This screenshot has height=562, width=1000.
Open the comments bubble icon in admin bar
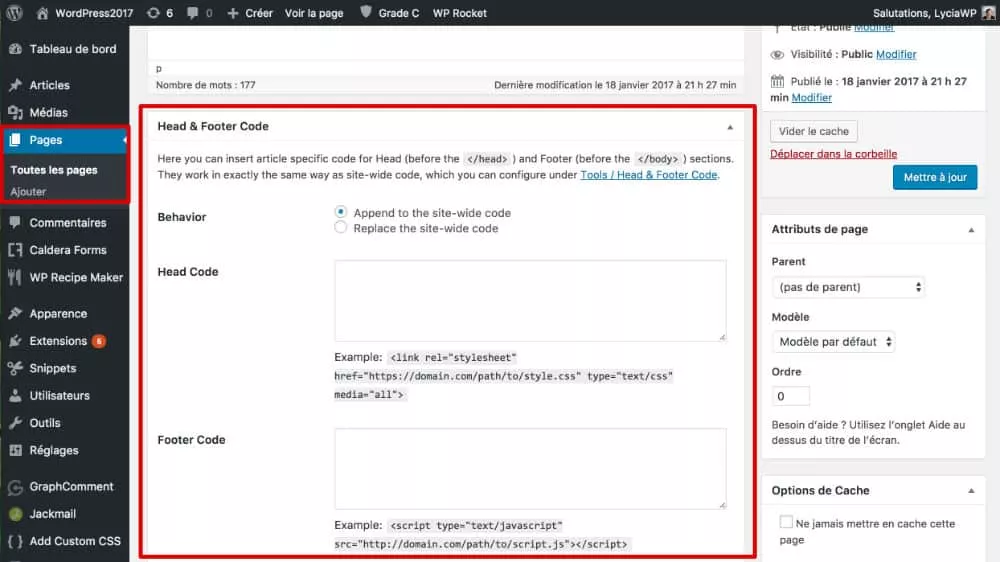point(192,13)
